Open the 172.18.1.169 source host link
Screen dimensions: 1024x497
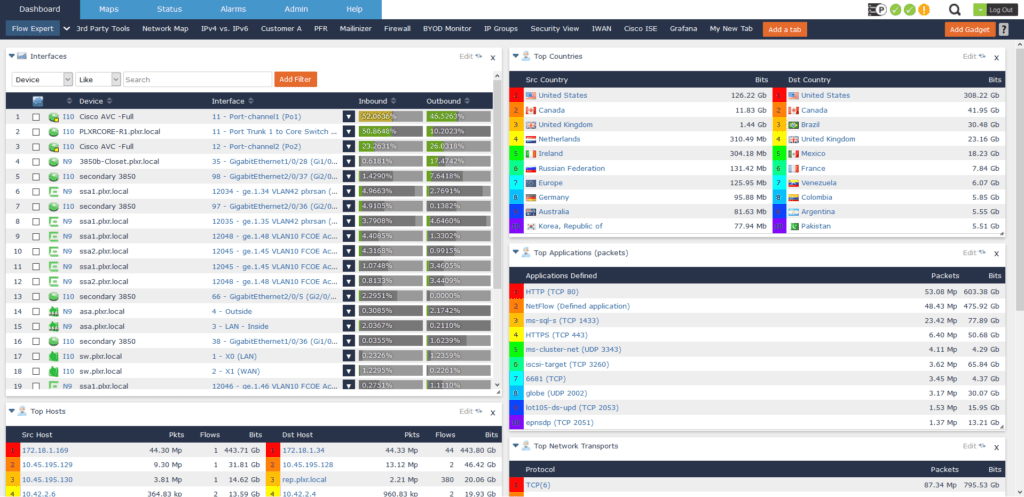pyautogui.click(x=44, y=450)
